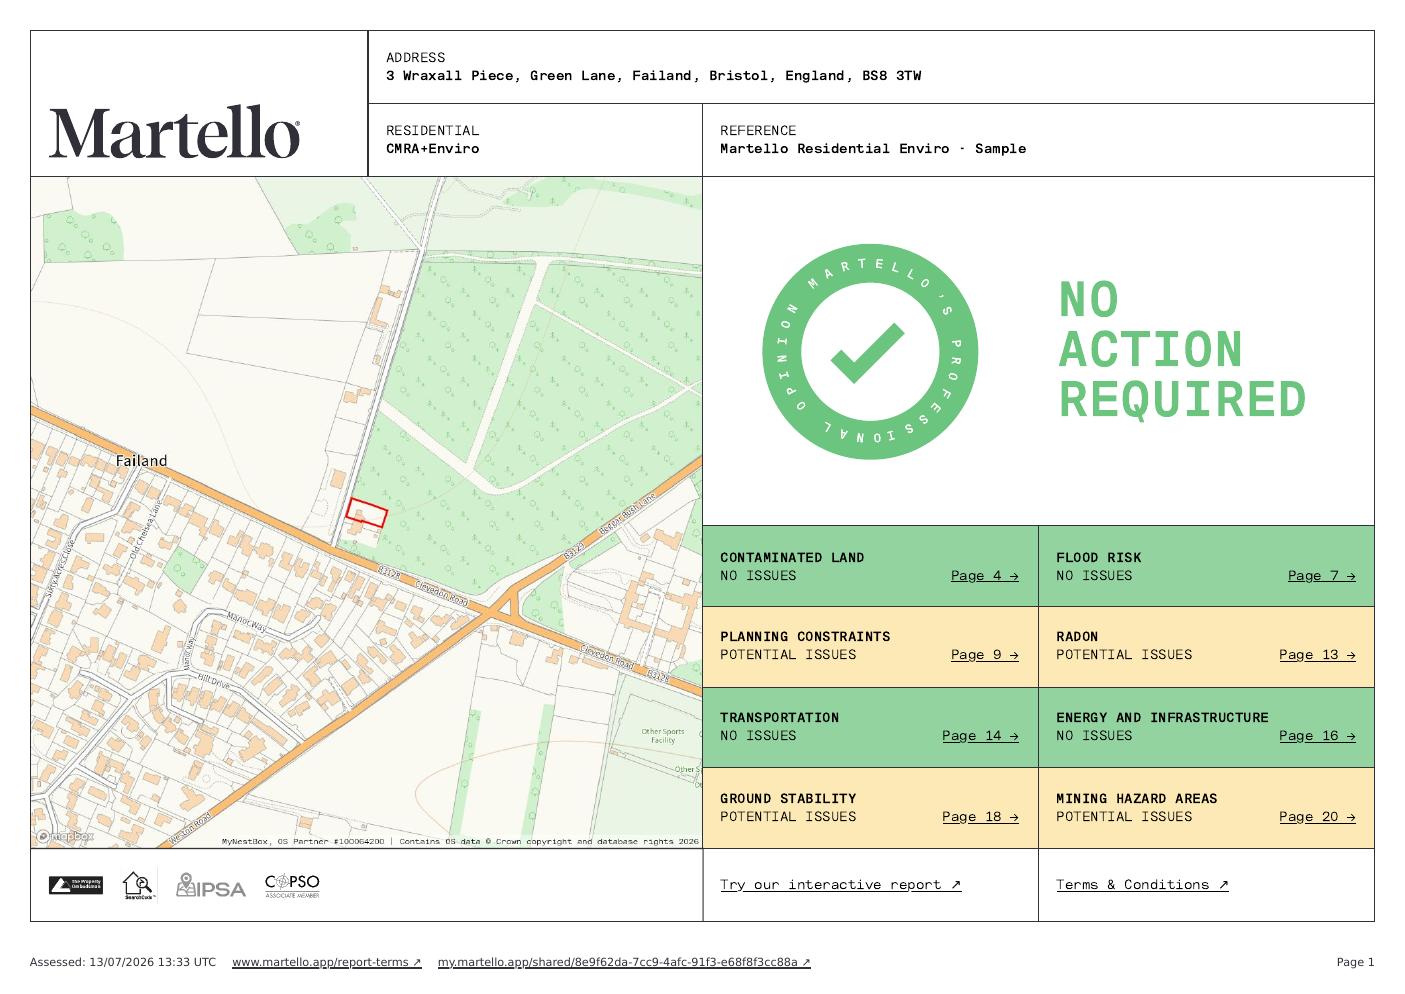This screenshot has height=994, width=1405.
Task: Click 'Assessed: 13/07/2026 13:33 UTC' text
Action: point(123,962)
